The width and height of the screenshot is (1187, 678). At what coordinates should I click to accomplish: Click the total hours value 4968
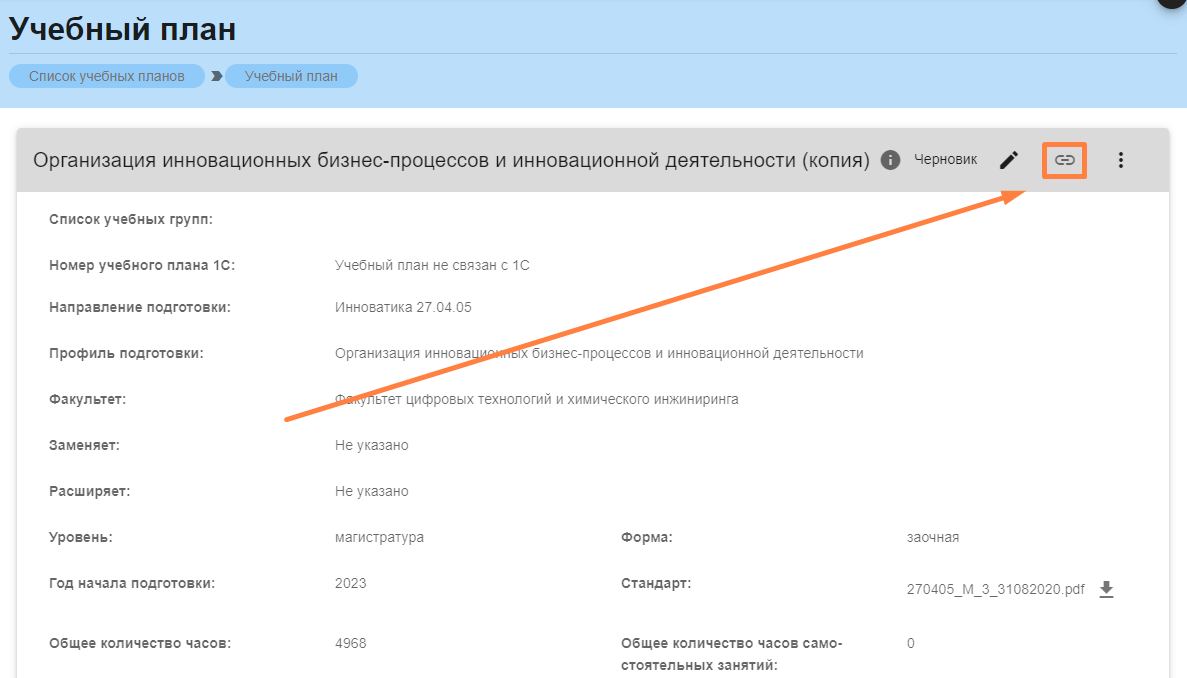[x=351, y=643]
